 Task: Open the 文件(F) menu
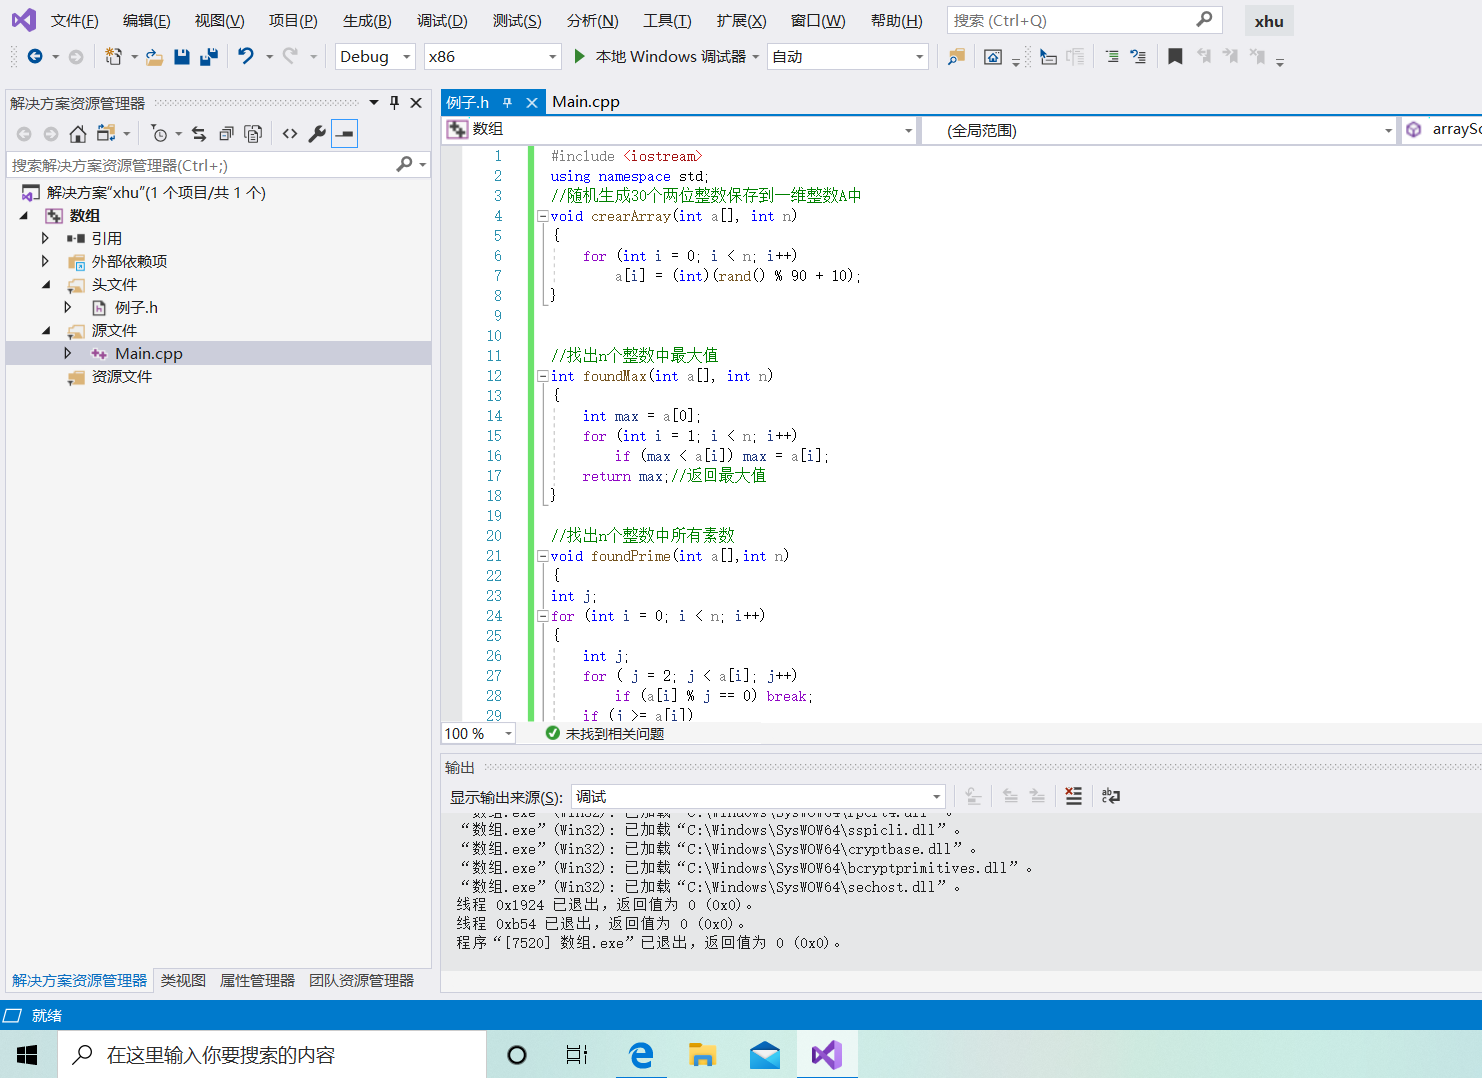tap(74, 21)
